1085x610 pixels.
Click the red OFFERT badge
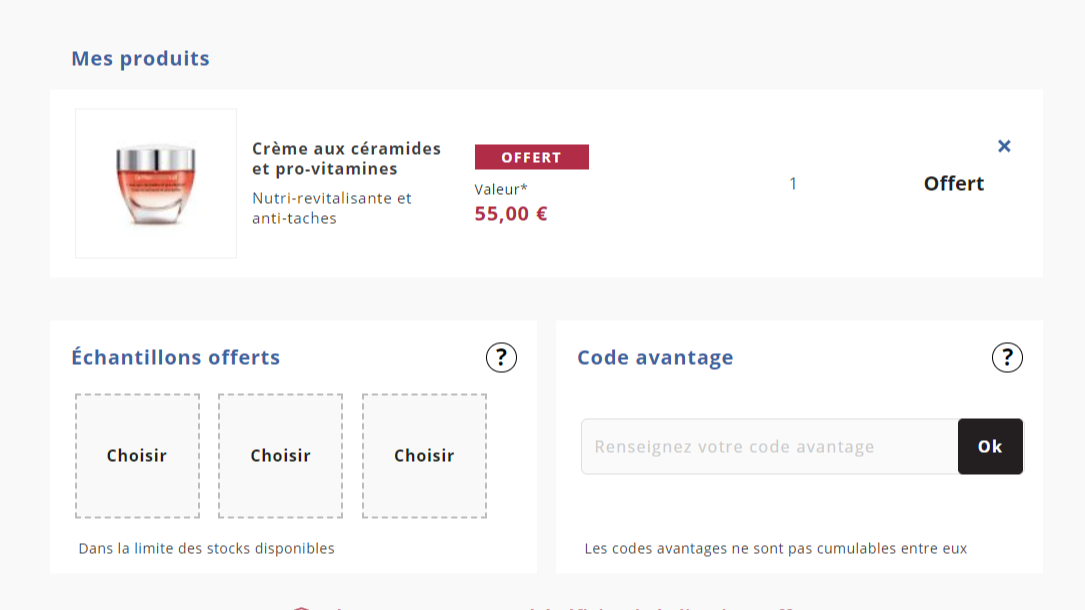(531, 157)
